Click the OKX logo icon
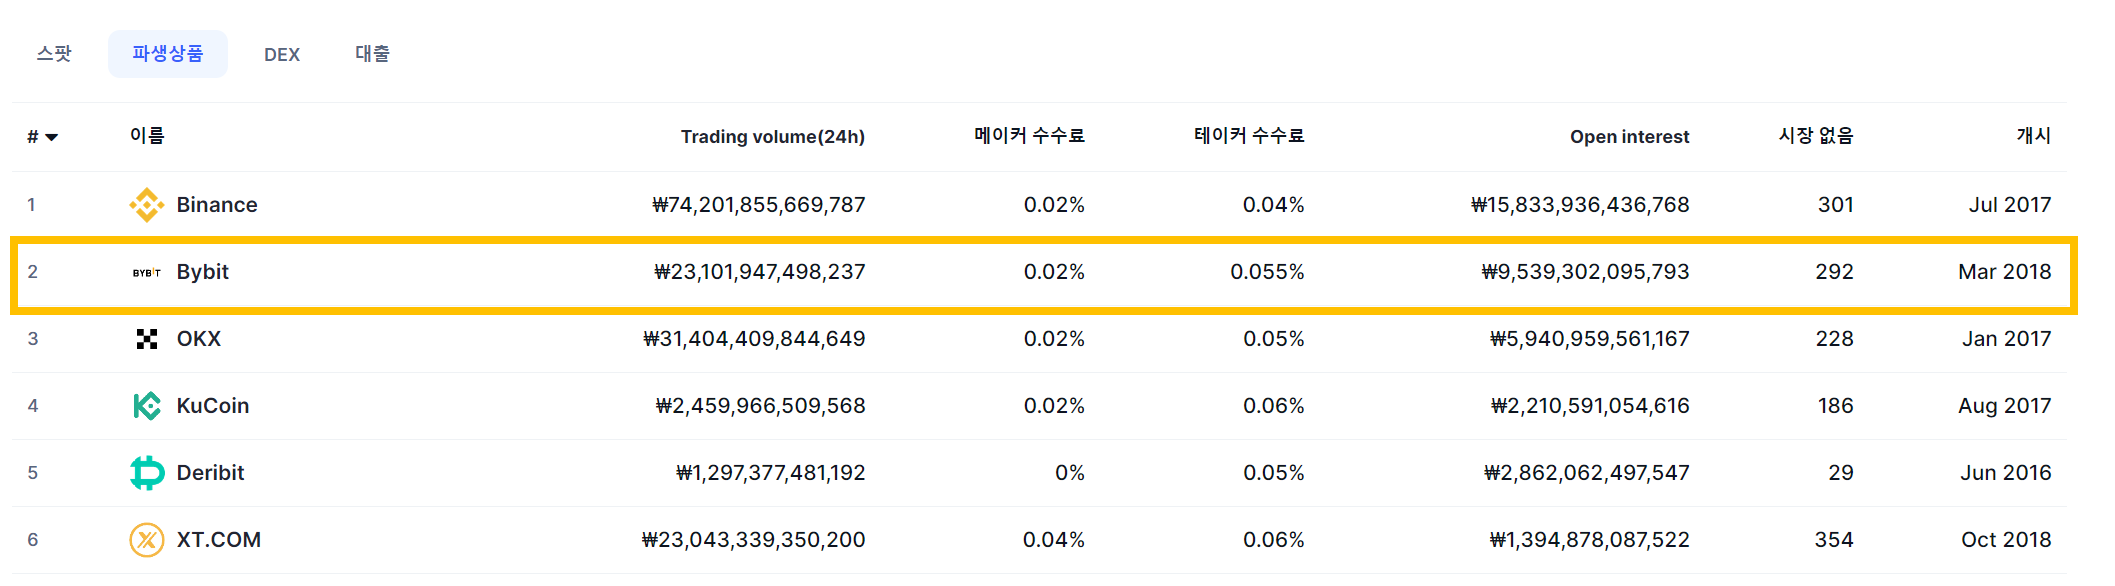 147,339
